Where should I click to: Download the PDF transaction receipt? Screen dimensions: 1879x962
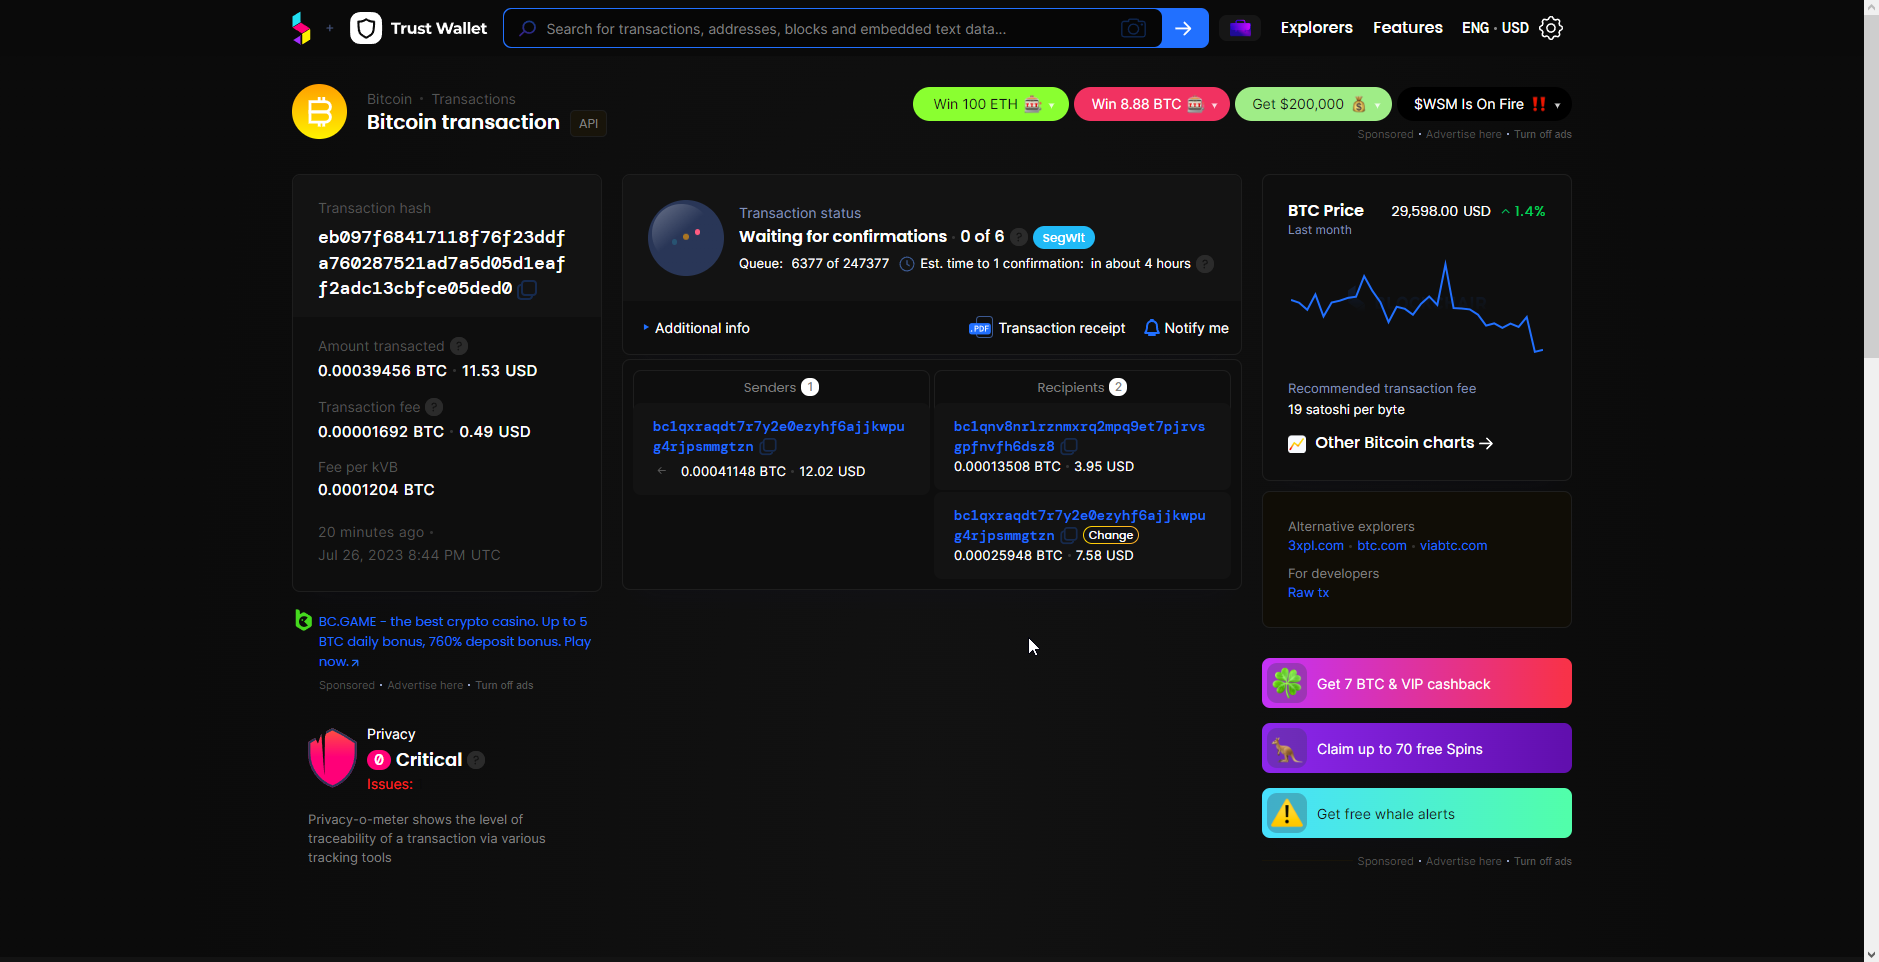(x=1048, y=328)
